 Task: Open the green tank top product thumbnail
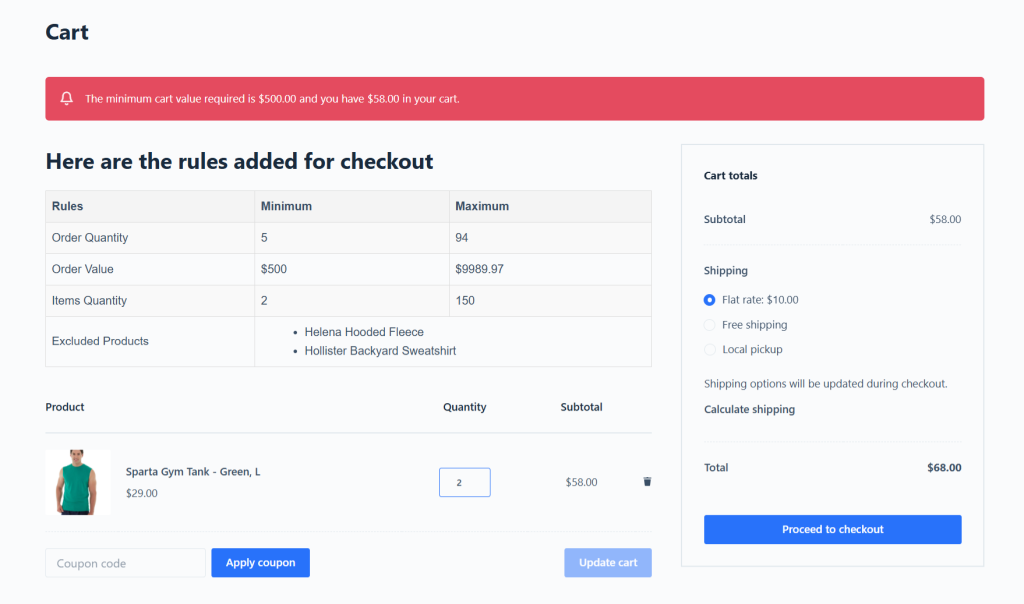tap(78, 482)
